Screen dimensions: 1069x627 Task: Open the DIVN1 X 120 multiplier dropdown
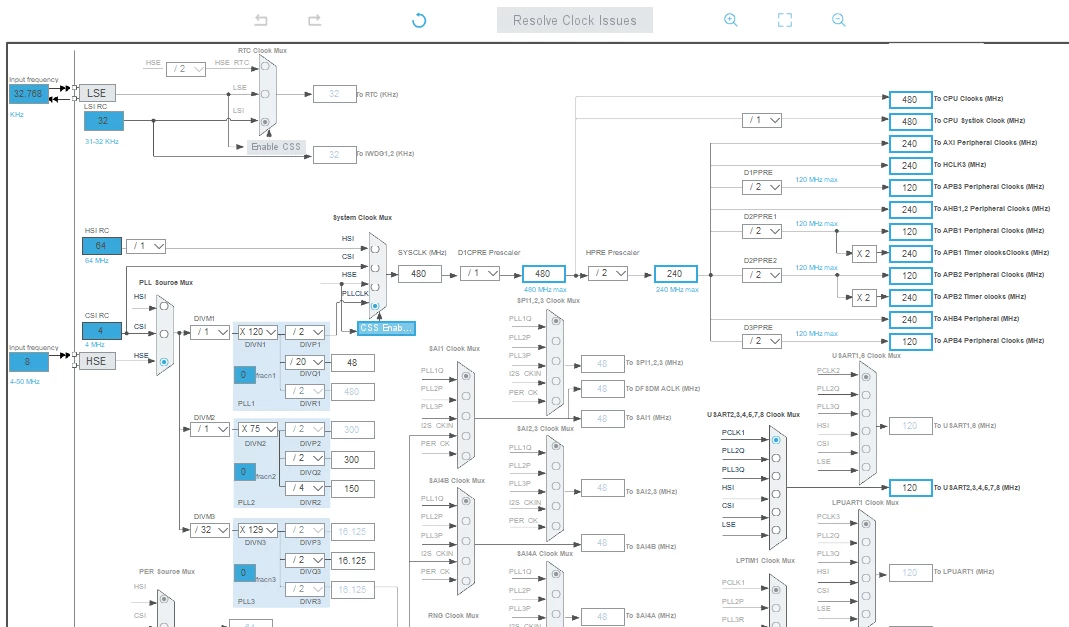pos(257,332)
